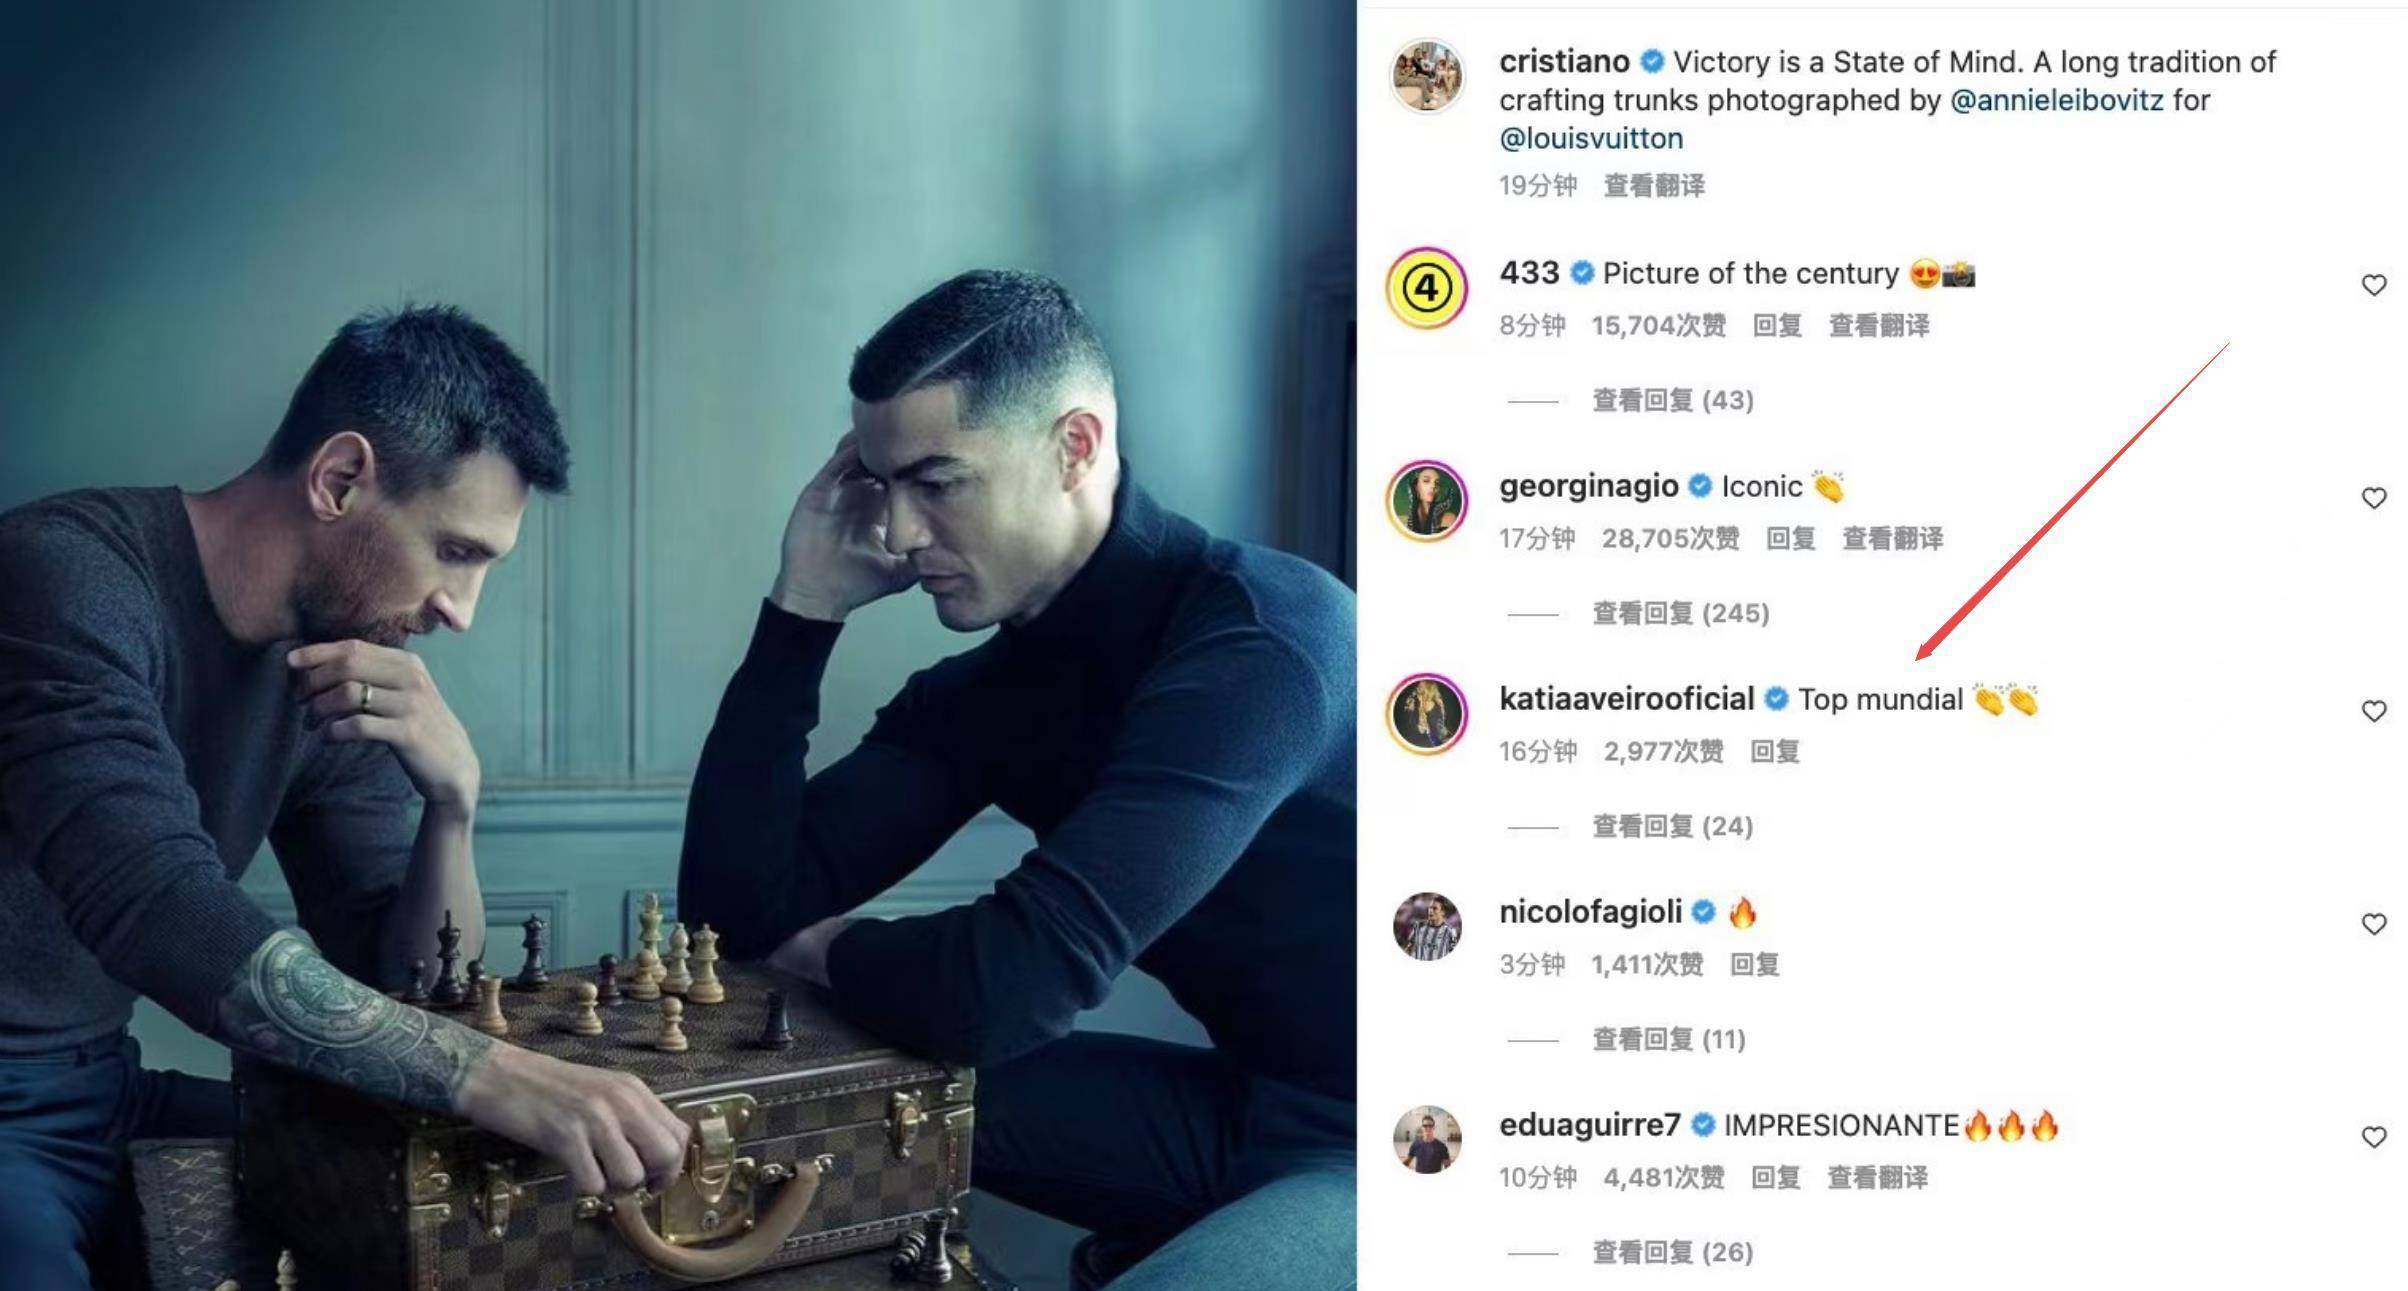Image resolution: width=2408 pixels, height=1291 pixels.
Task: Click 回复 under georginagio's comment
Action: [1791, 539]
